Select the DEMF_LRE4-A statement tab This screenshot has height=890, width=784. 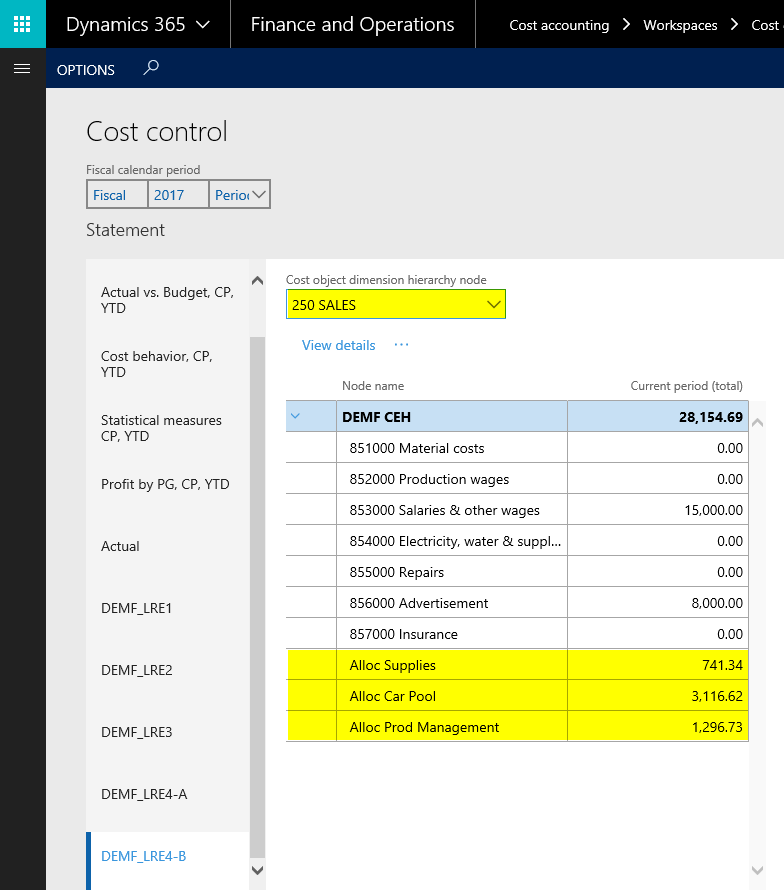pyautogui.click(x=144, y=794)
